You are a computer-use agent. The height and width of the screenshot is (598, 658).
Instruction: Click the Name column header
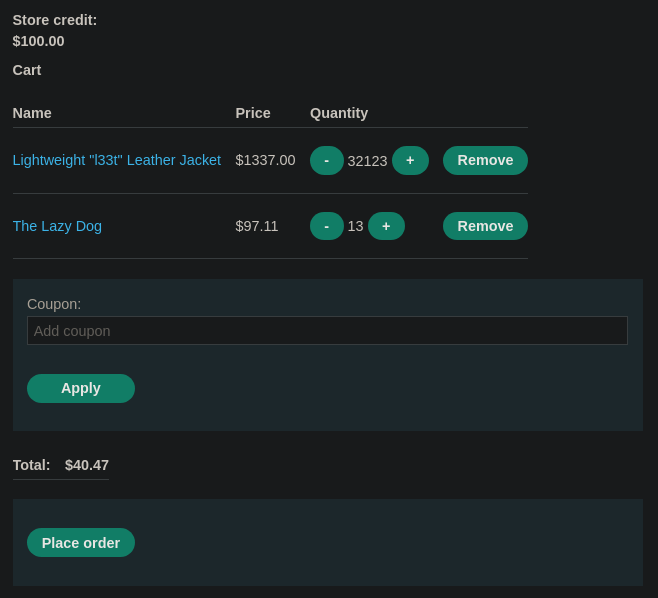[x=32, y=113]
